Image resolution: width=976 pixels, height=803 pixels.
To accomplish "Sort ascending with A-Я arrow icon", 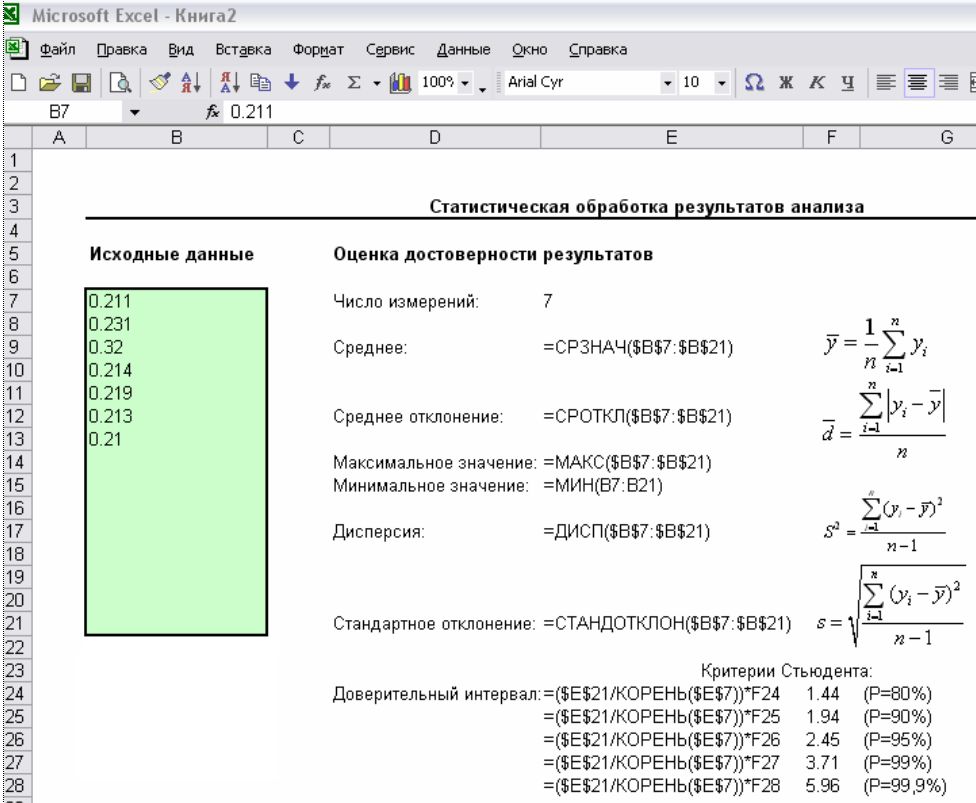I will pyautogui.click(x=191, y=82).
